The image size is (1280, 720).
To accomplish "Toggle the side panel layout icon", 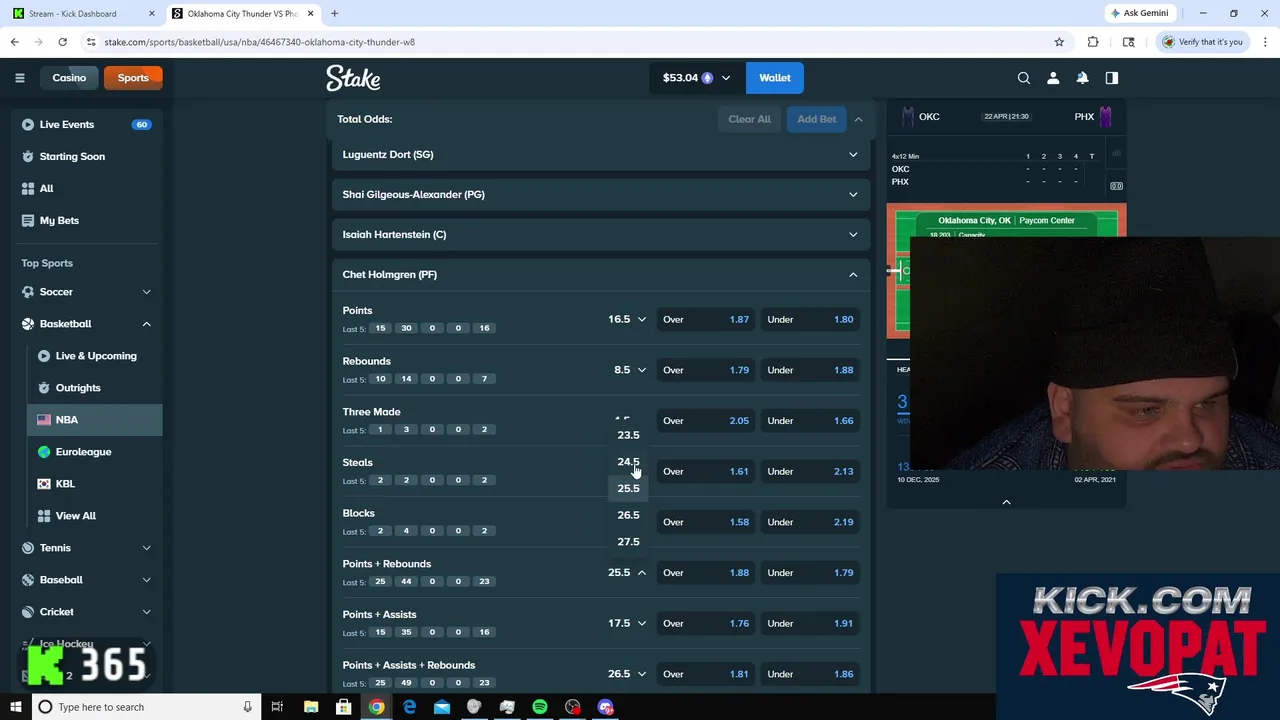I will point(1111,78).
